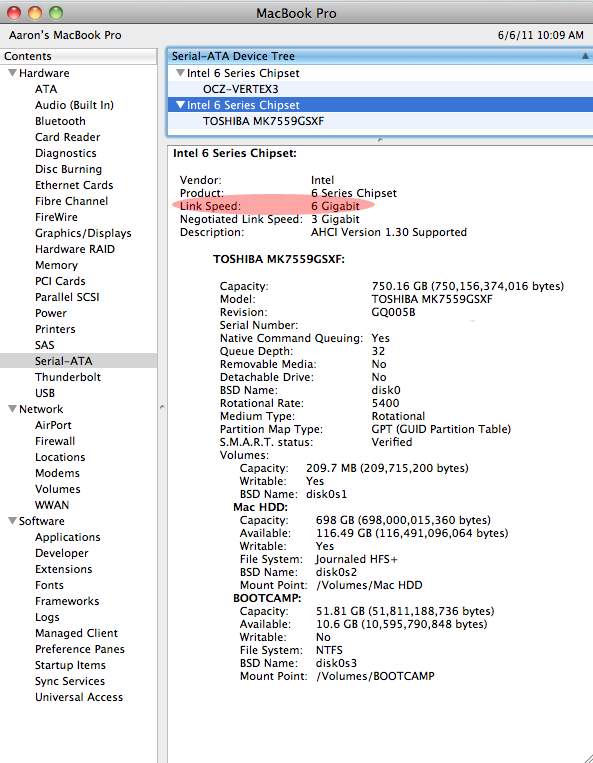Collapse the Software section triangle

[13, 521]
